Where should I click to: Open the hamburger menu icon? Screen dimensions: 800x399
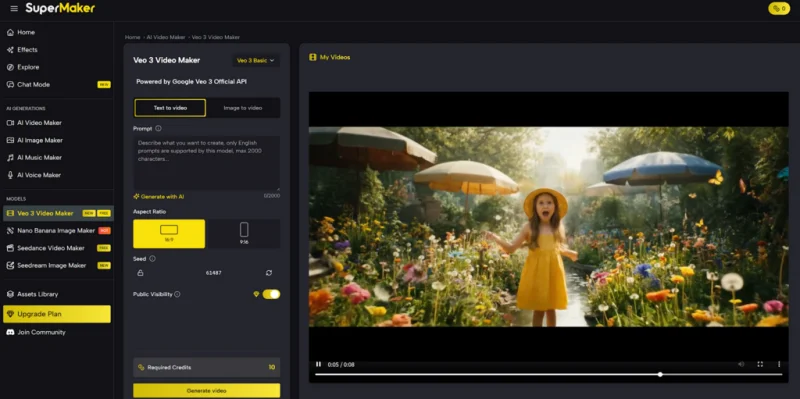(14, 9)
